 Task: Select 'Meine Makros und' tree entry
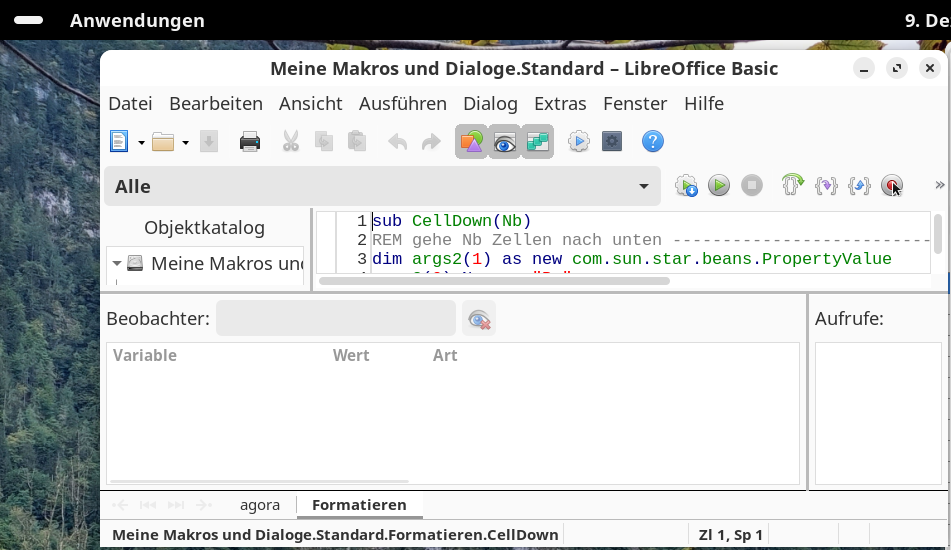tap(227, 263)
